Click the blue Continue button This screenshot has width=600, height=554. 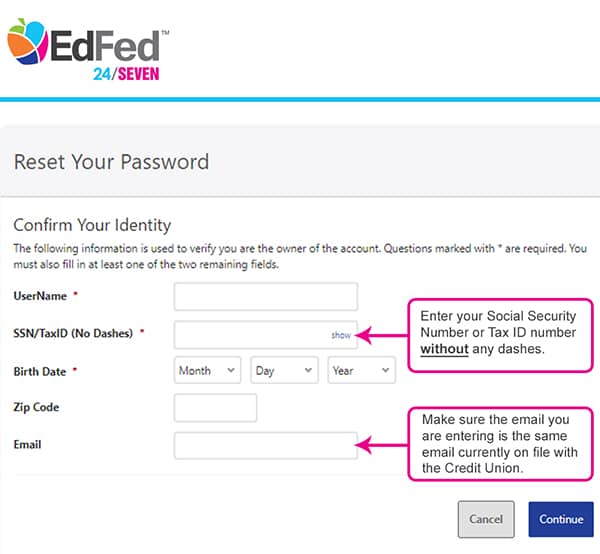[560, 519]
